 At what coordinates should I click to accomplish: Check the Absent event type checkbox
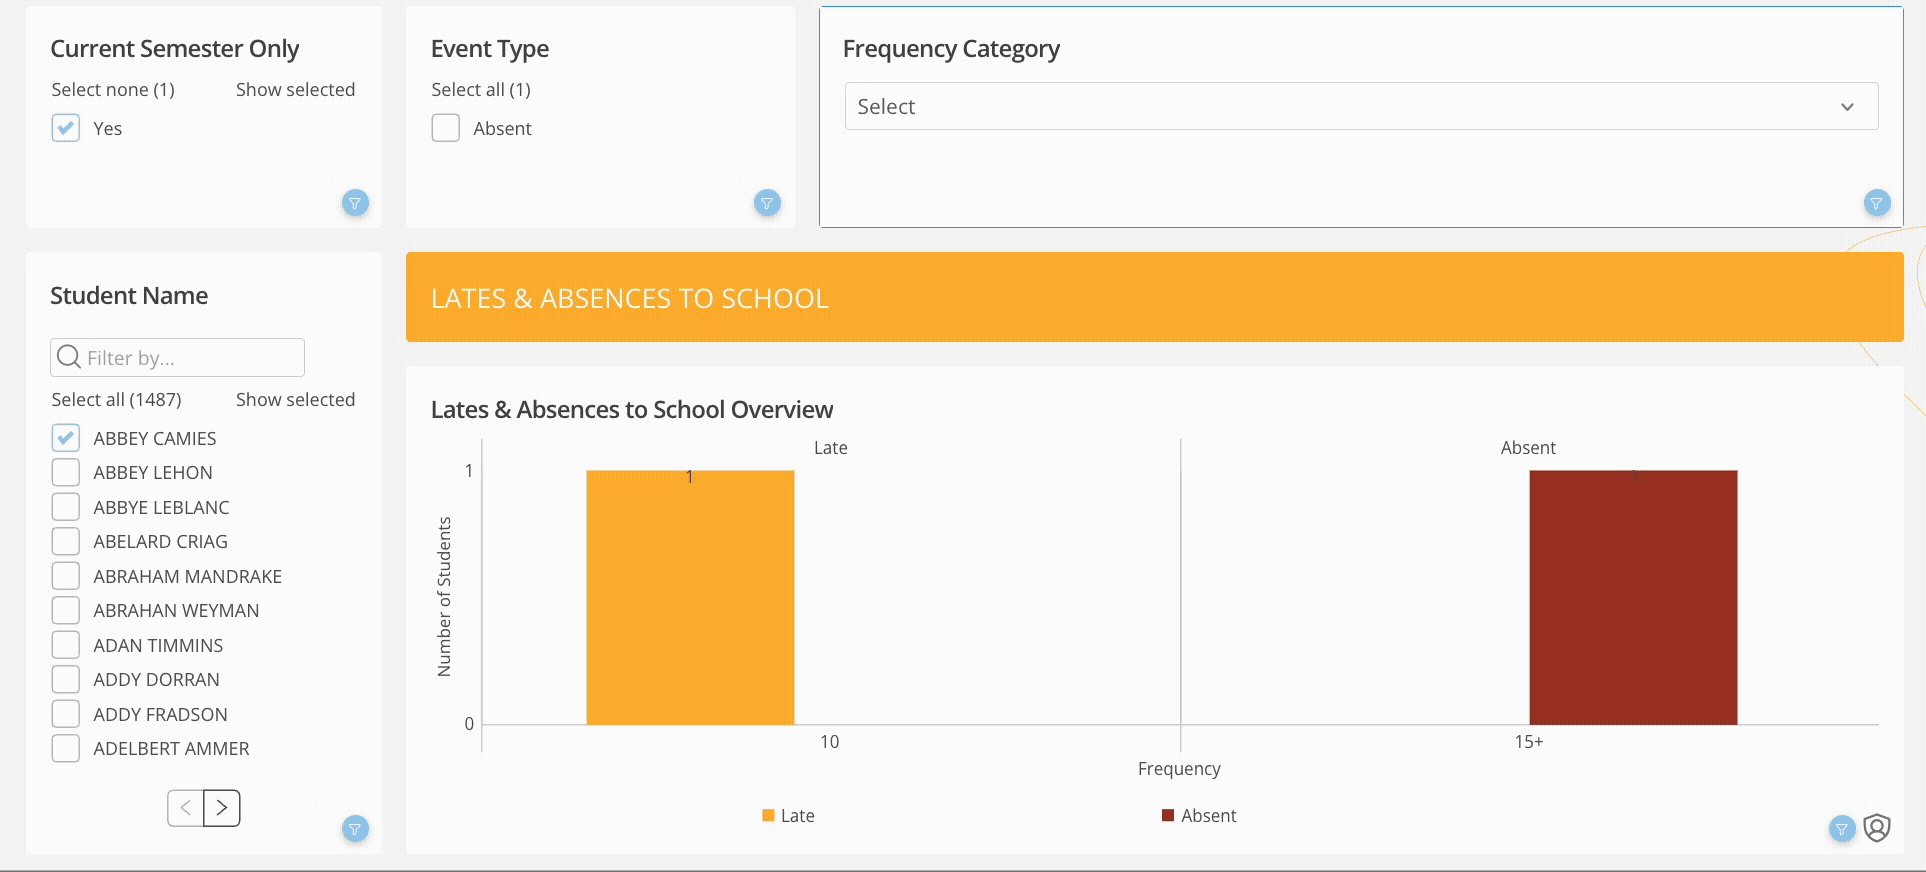pos(446,128)
